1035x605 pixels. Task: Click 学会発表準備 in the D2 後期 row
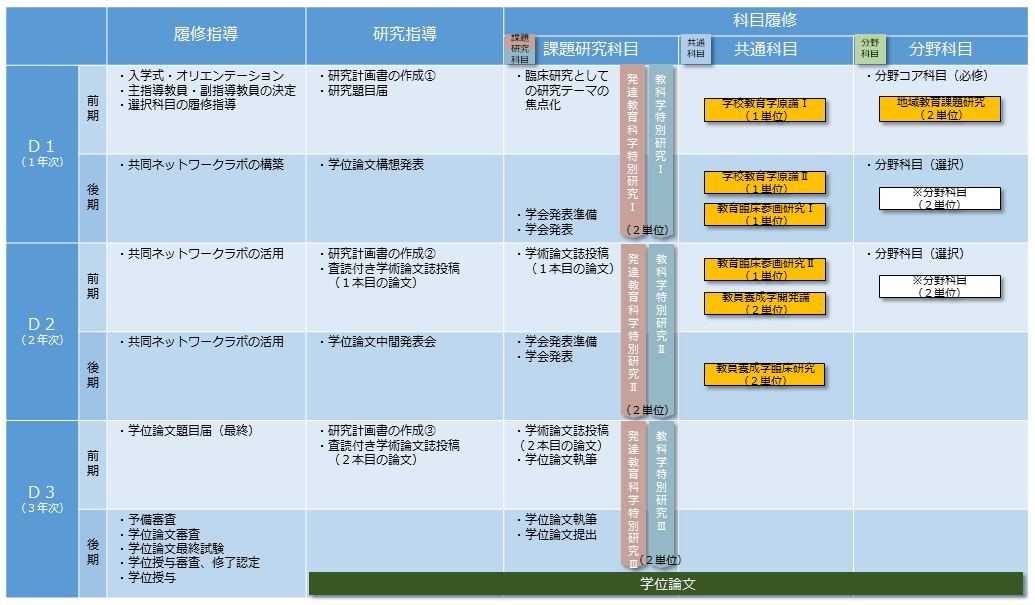point(561,342)
